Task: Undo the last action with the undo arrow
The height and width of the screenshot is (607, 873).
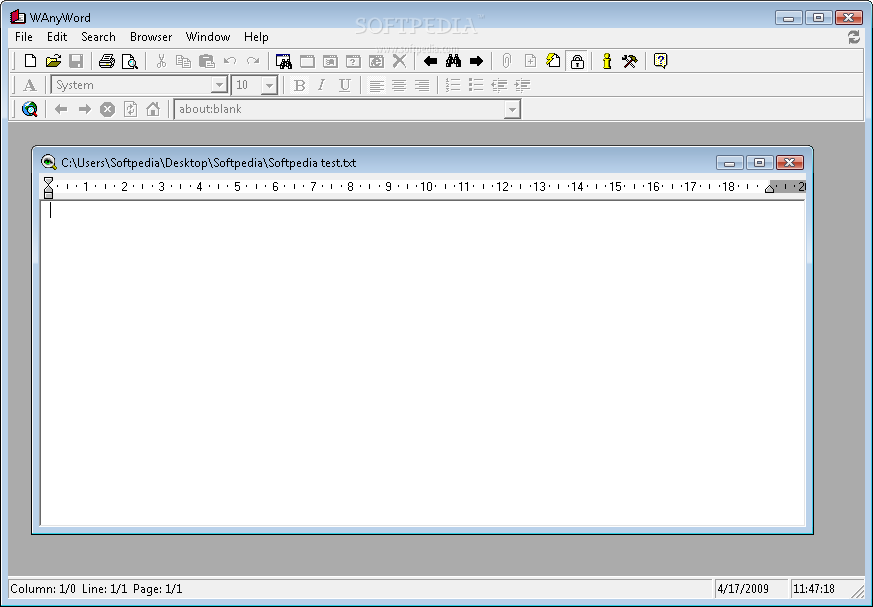Action: 229,61
